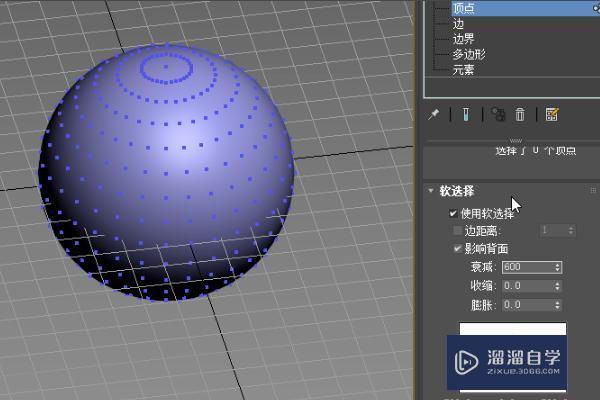This screenshot has height=400, width=600.
Task: Select the 顶点 sub-object level
Action: (525, 8)
